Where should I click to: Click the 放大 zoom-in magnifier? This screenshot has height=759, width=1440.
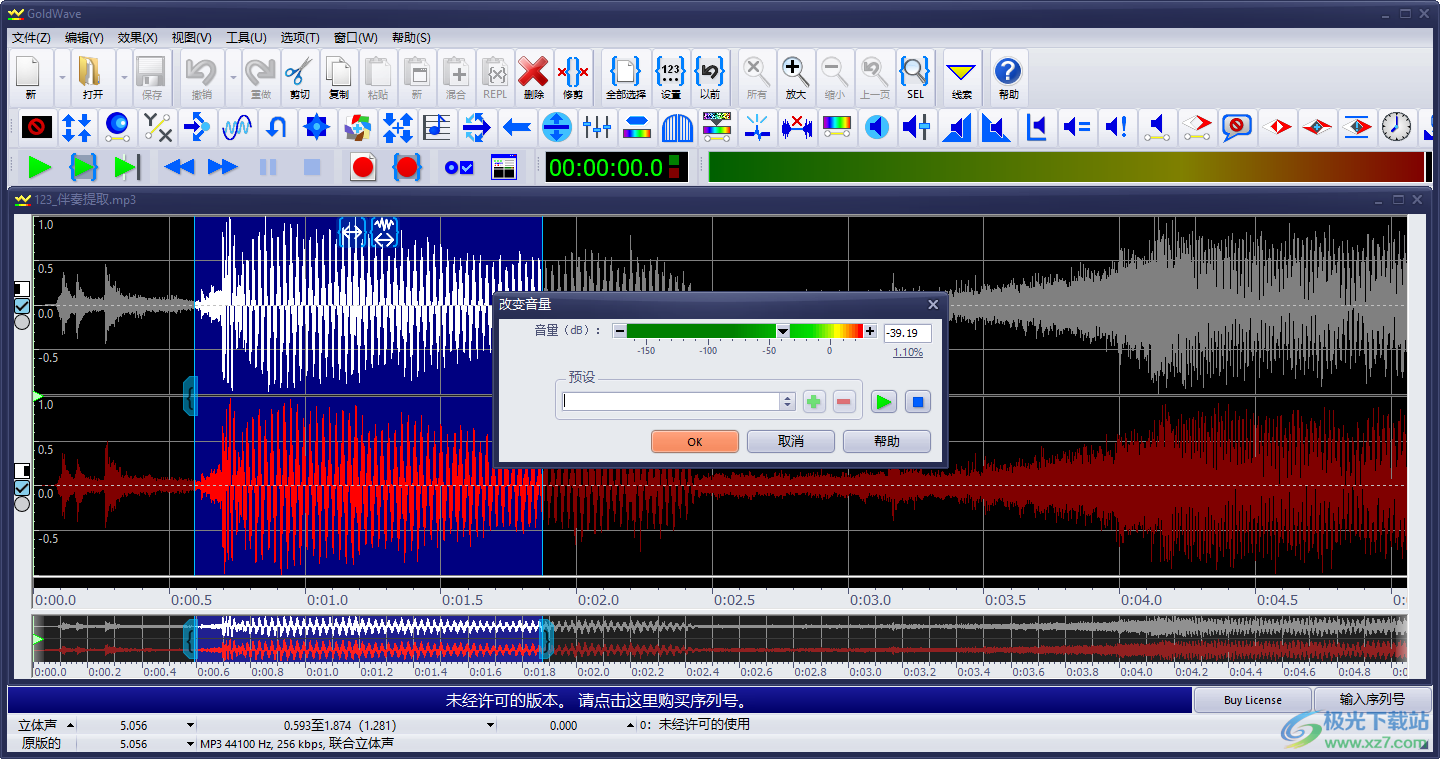coord(795,77)
